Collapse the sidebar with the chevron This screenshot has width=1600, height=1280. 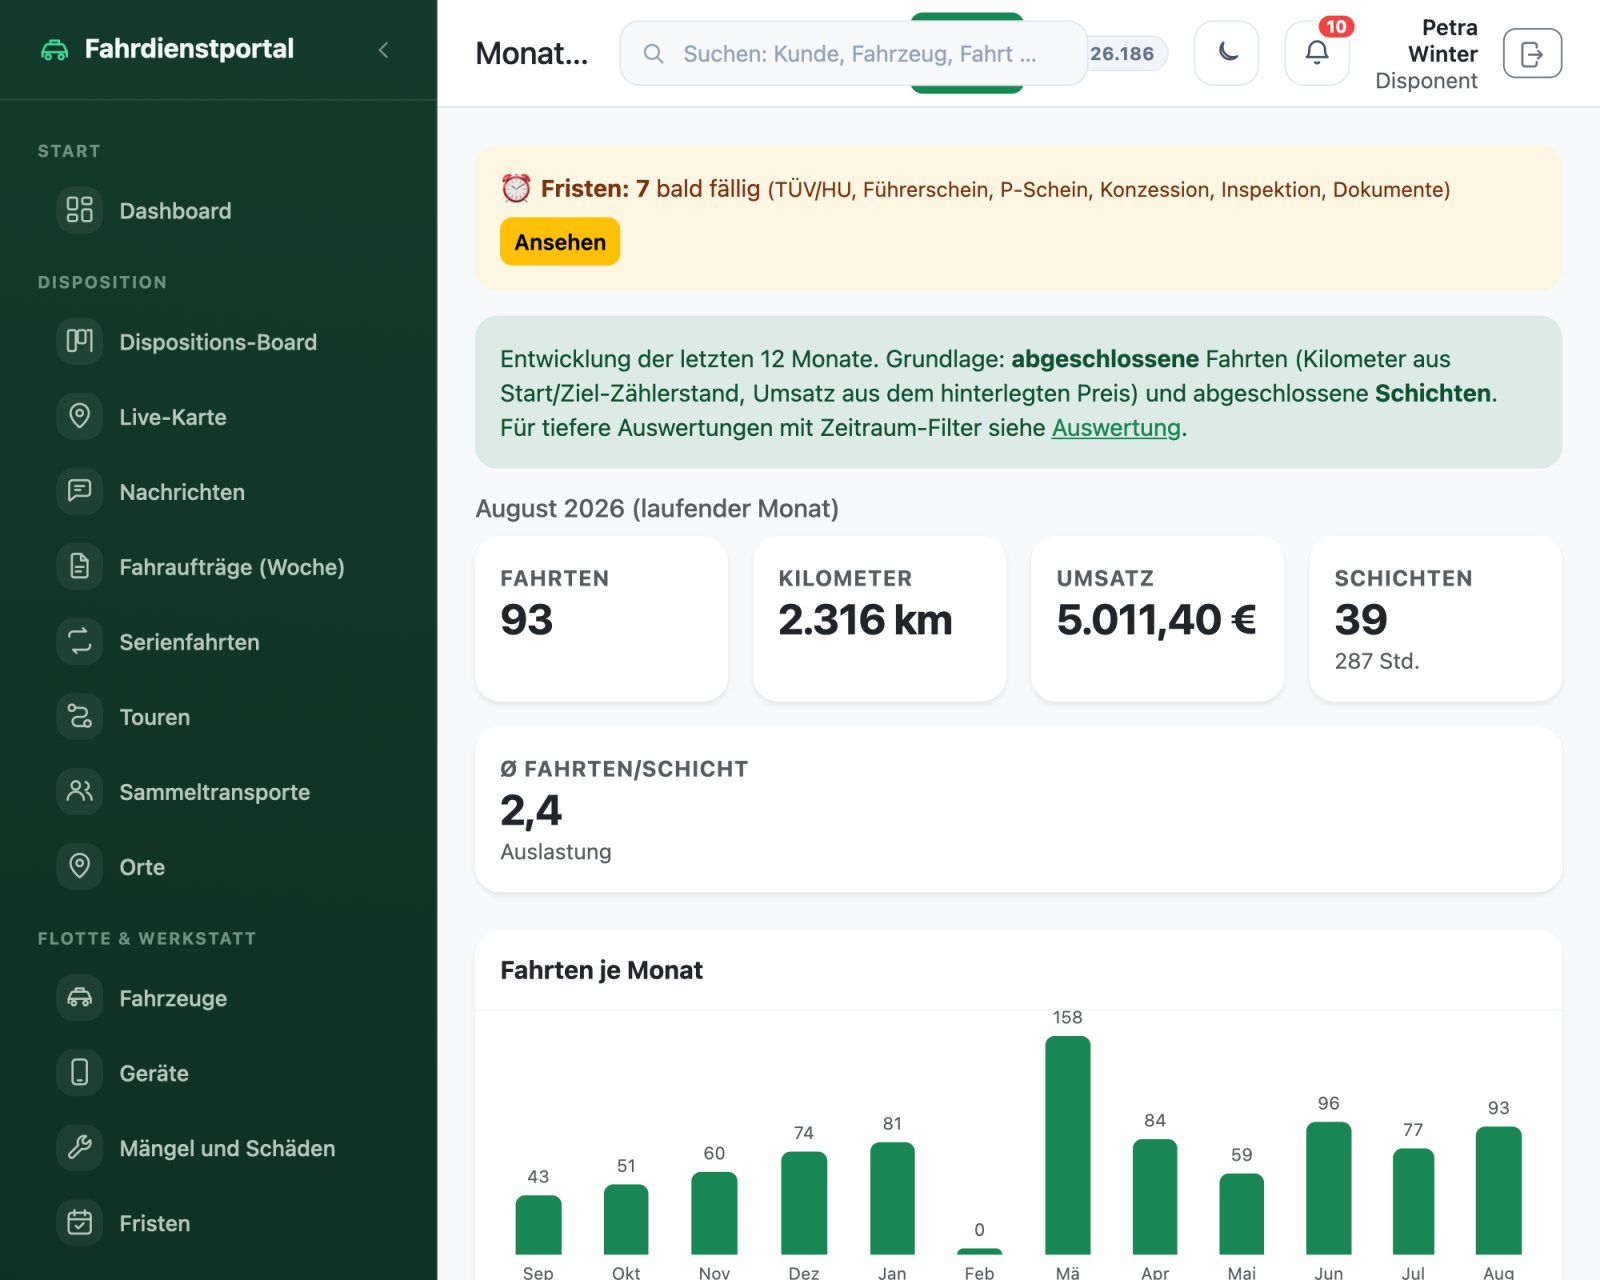pyautogui.click(x=383, y=50)
